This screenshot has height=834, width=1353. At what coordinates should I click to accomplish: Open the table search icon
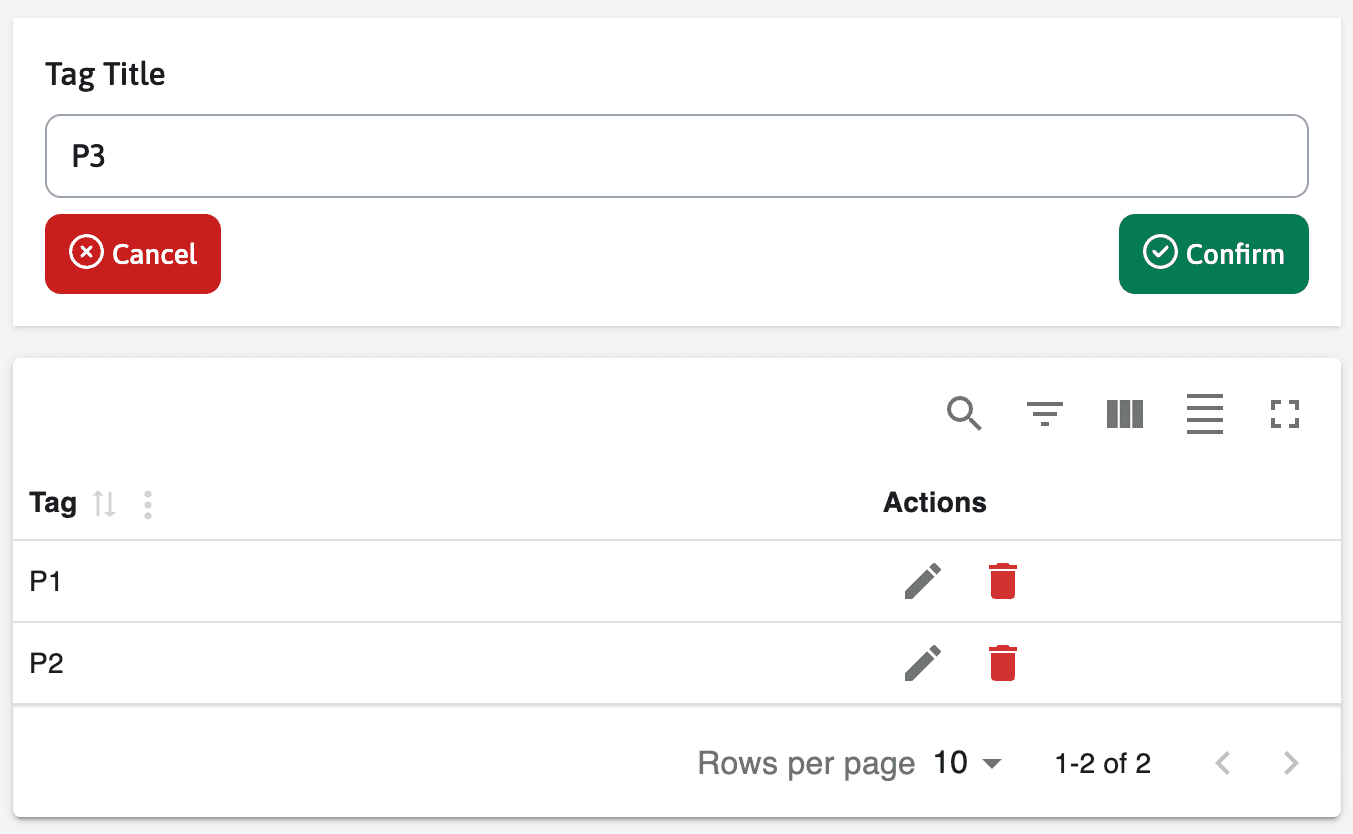click(x=964, y=414)
